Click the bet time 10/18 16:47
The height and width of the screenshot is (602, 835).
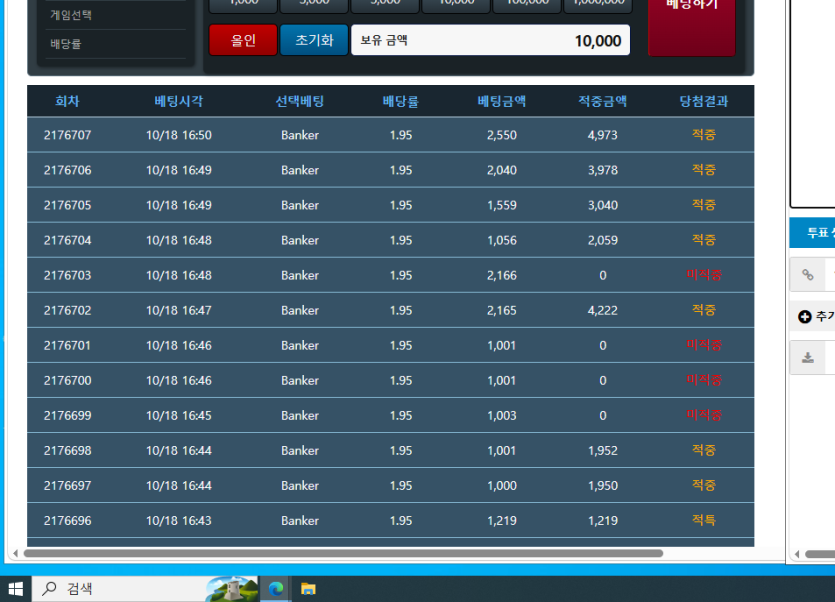[179, 311]
